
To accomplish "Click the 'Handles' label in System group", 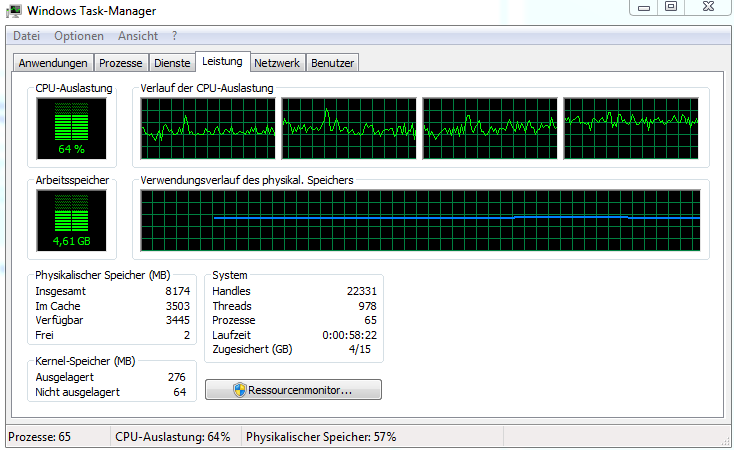I will tap(231, 291).
